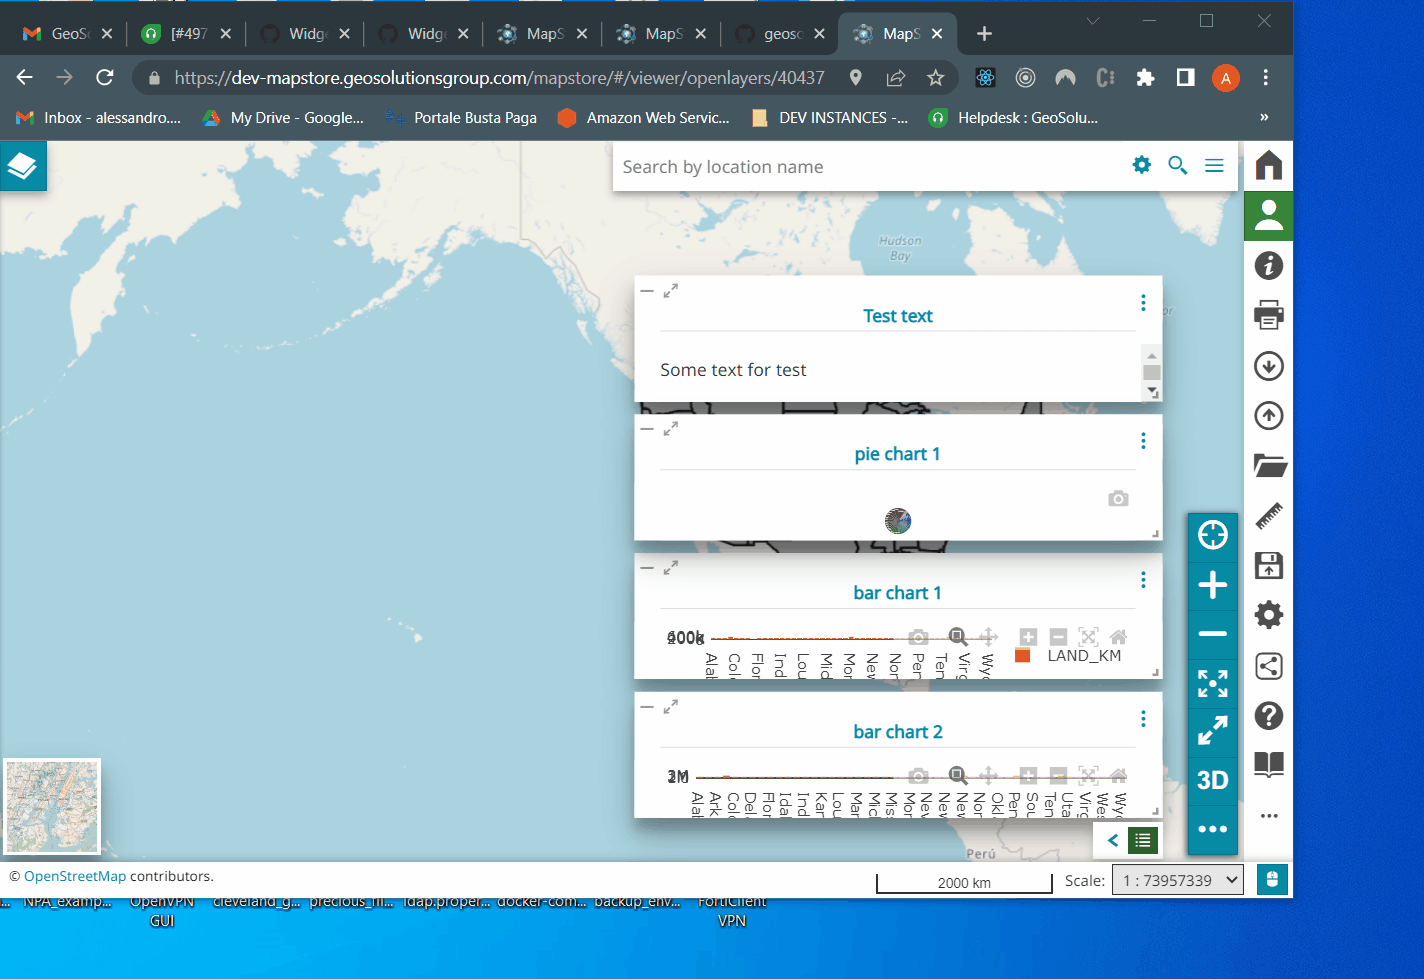Collapse the bar chart 2 widget
The image size is (1424, 979).
(647, 707)
